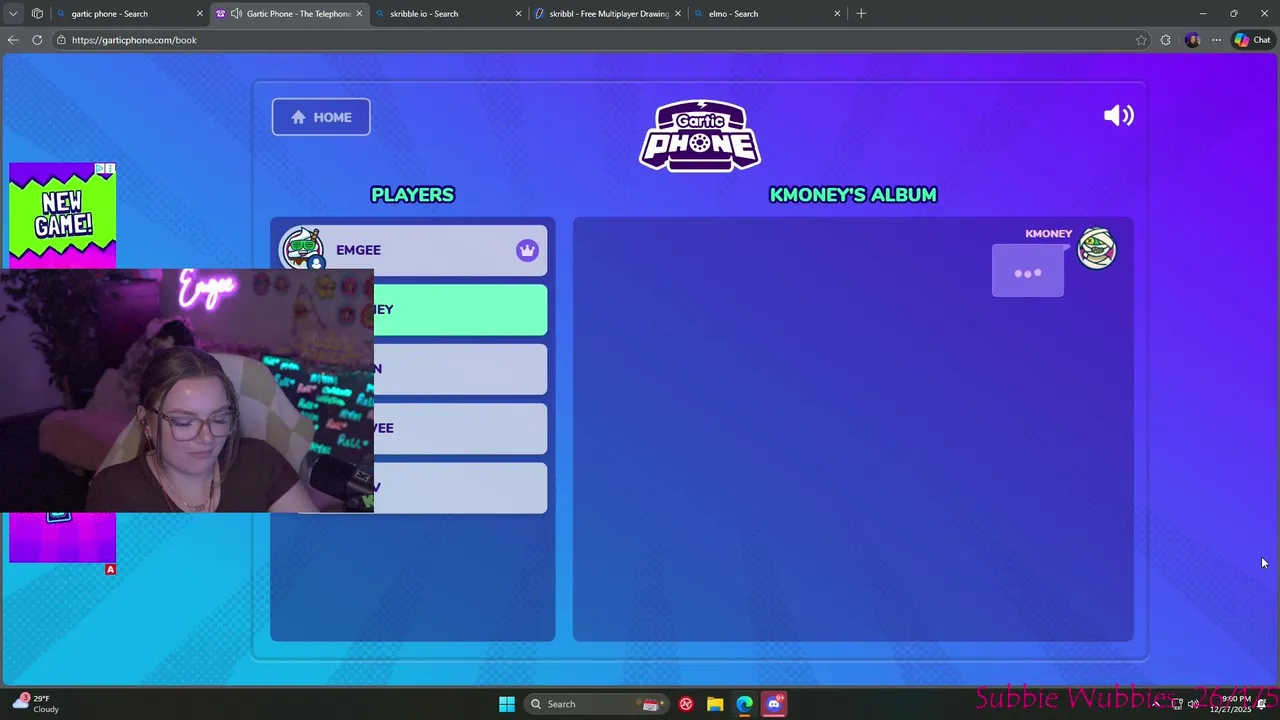This screenshot has width=1280, height=720.
Task: Open a new browser tab
Action: pos(861,14)
